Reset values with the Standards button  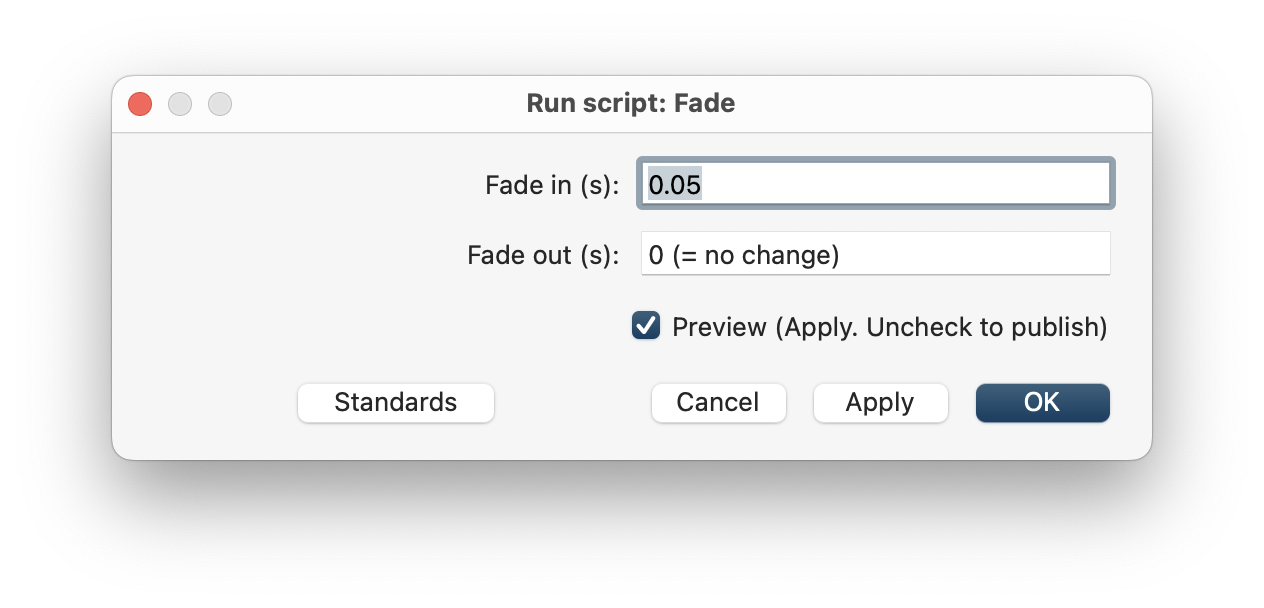(x=396, y=403)
